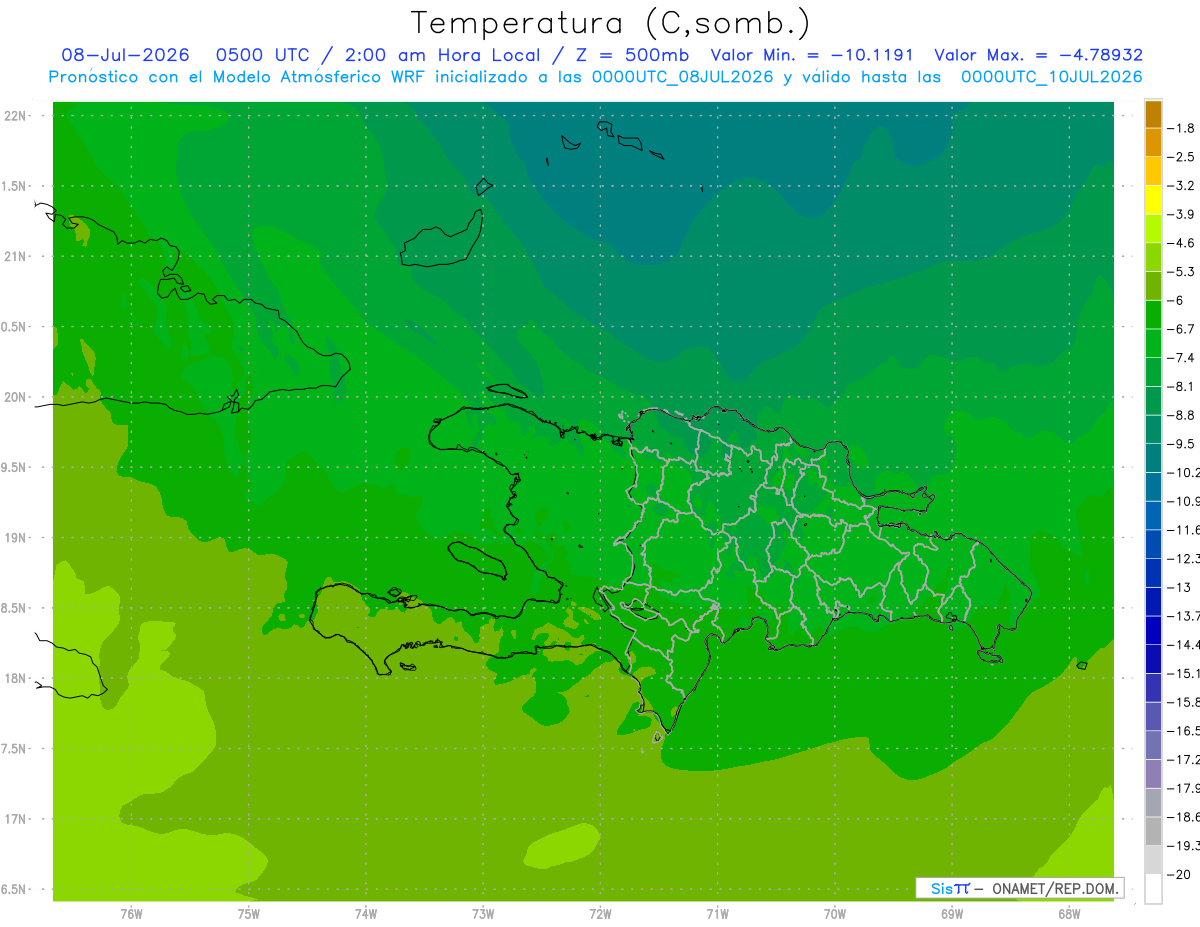Click the '-4.6' legend value

click(1183, 243)
